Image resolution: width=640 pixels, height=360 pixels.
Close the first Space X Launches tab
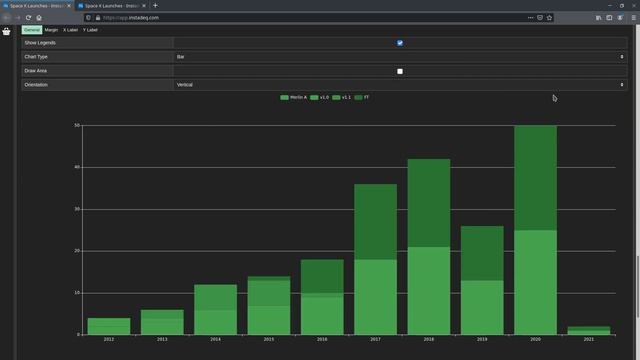(69, 6)
